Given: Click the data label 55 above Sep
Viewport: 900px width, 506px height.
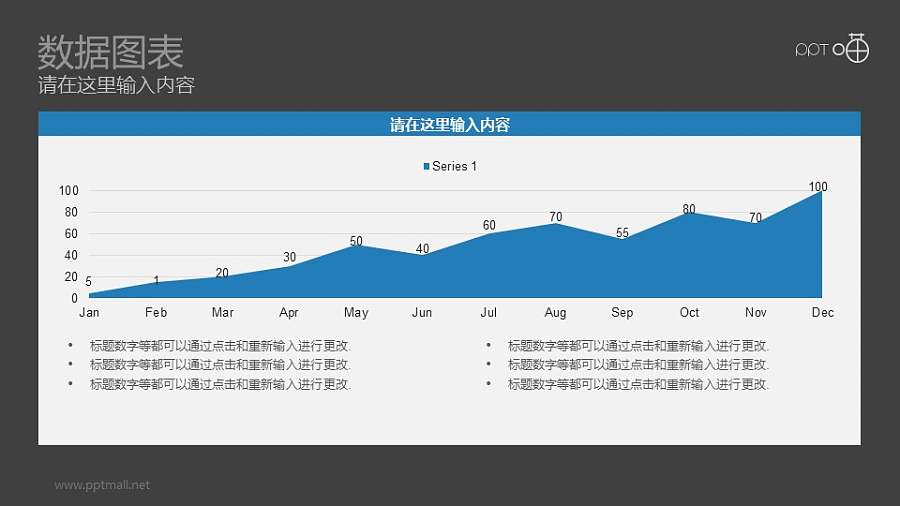Looking at the screenshot, I should pos(622,232).
